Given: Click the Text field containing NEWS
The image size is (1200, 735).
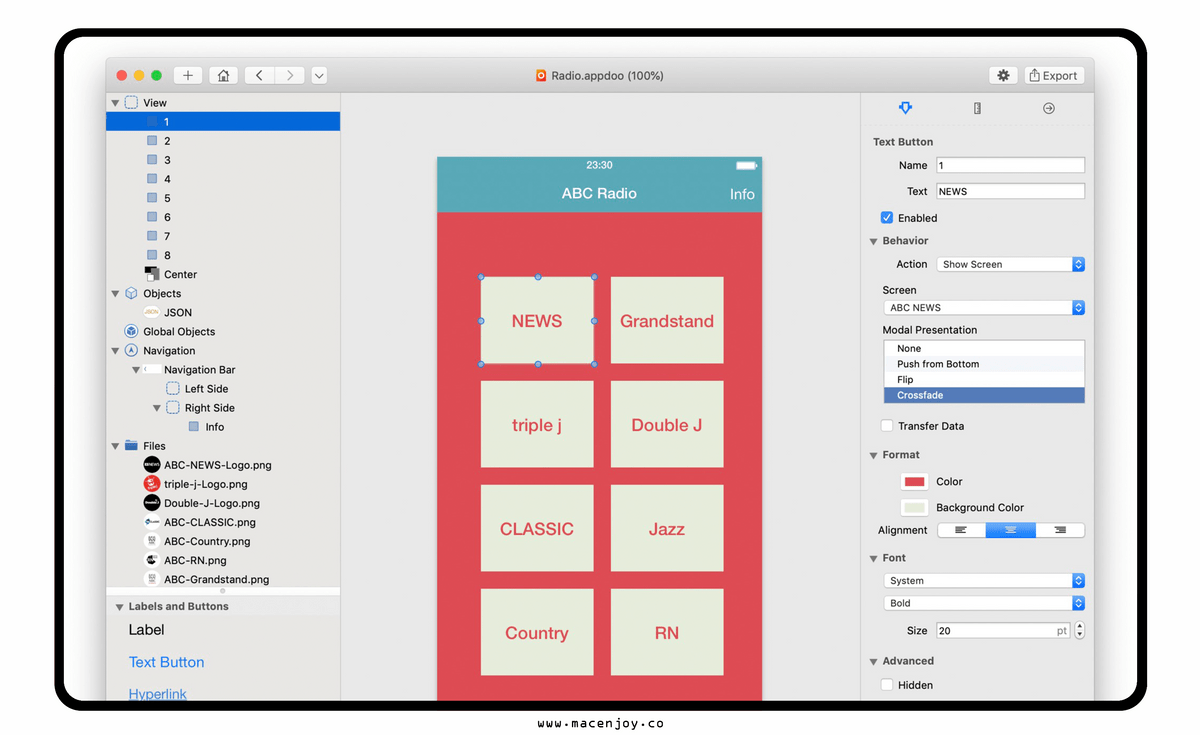Looking at the screenshot, I should point(1010,191).
